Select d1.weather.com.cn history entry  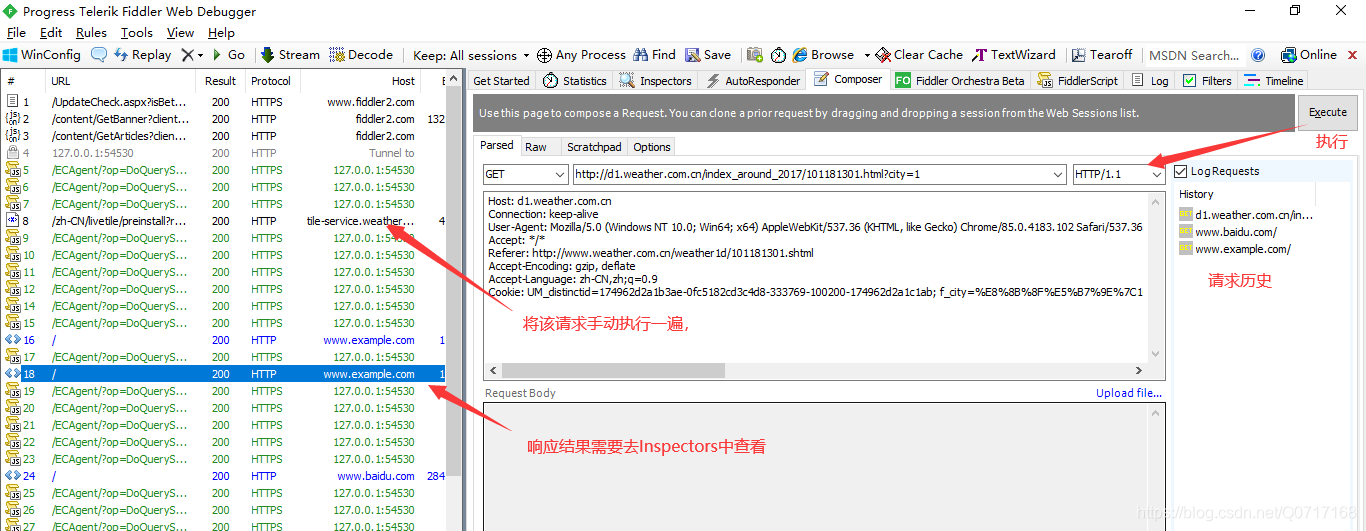(1246, 214)
